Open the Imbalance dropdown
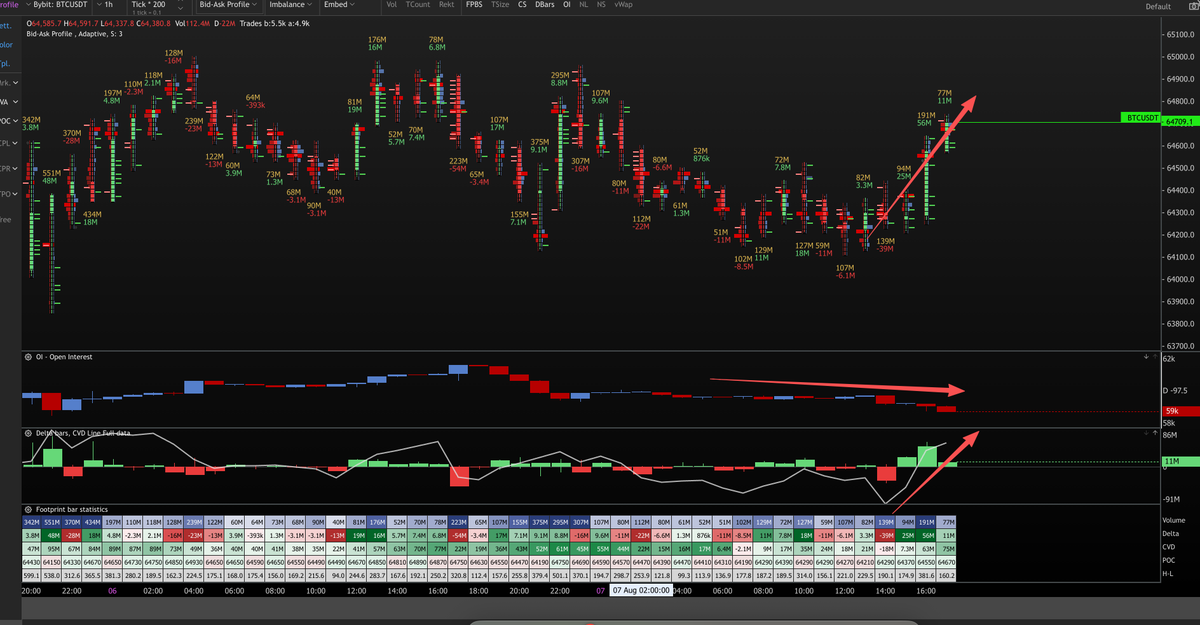The width and height of the screenshot is (1200, 625). [290, 5]
